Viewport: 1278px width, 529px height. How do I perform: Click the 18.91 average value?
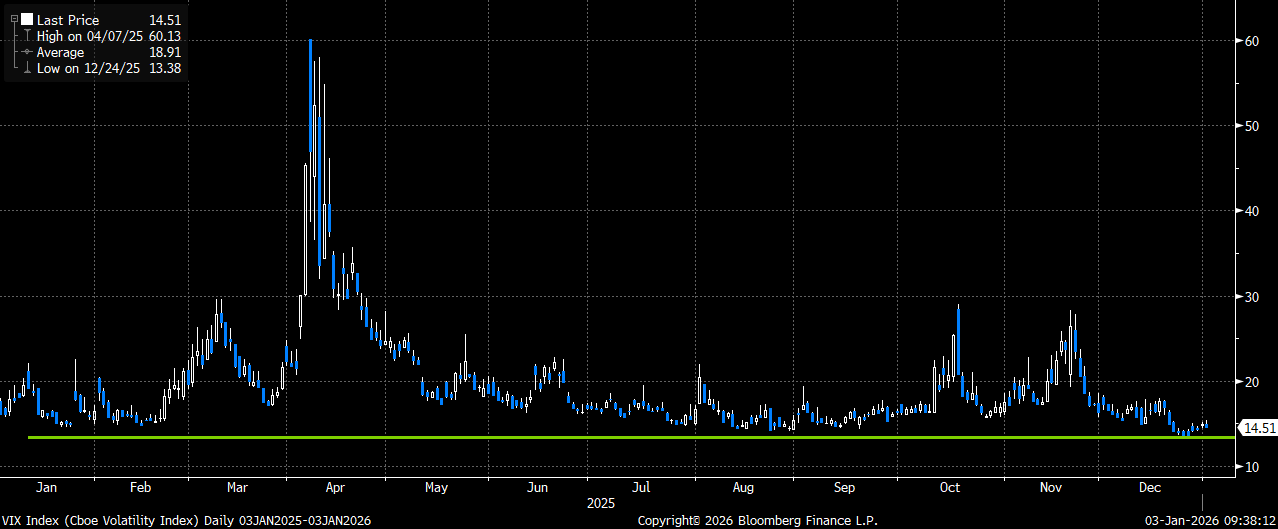pos(164,52)
